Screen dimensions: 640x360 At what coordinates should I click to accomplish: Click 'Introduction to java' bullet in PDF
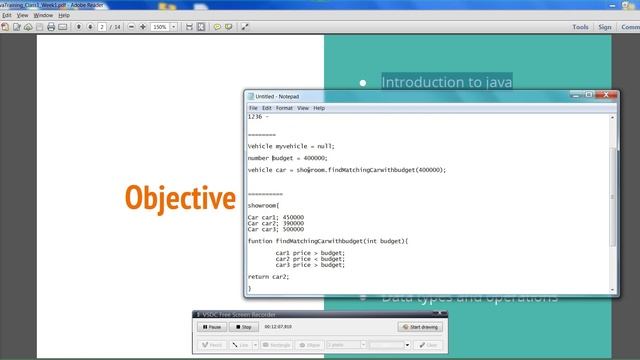pos(447,82)
